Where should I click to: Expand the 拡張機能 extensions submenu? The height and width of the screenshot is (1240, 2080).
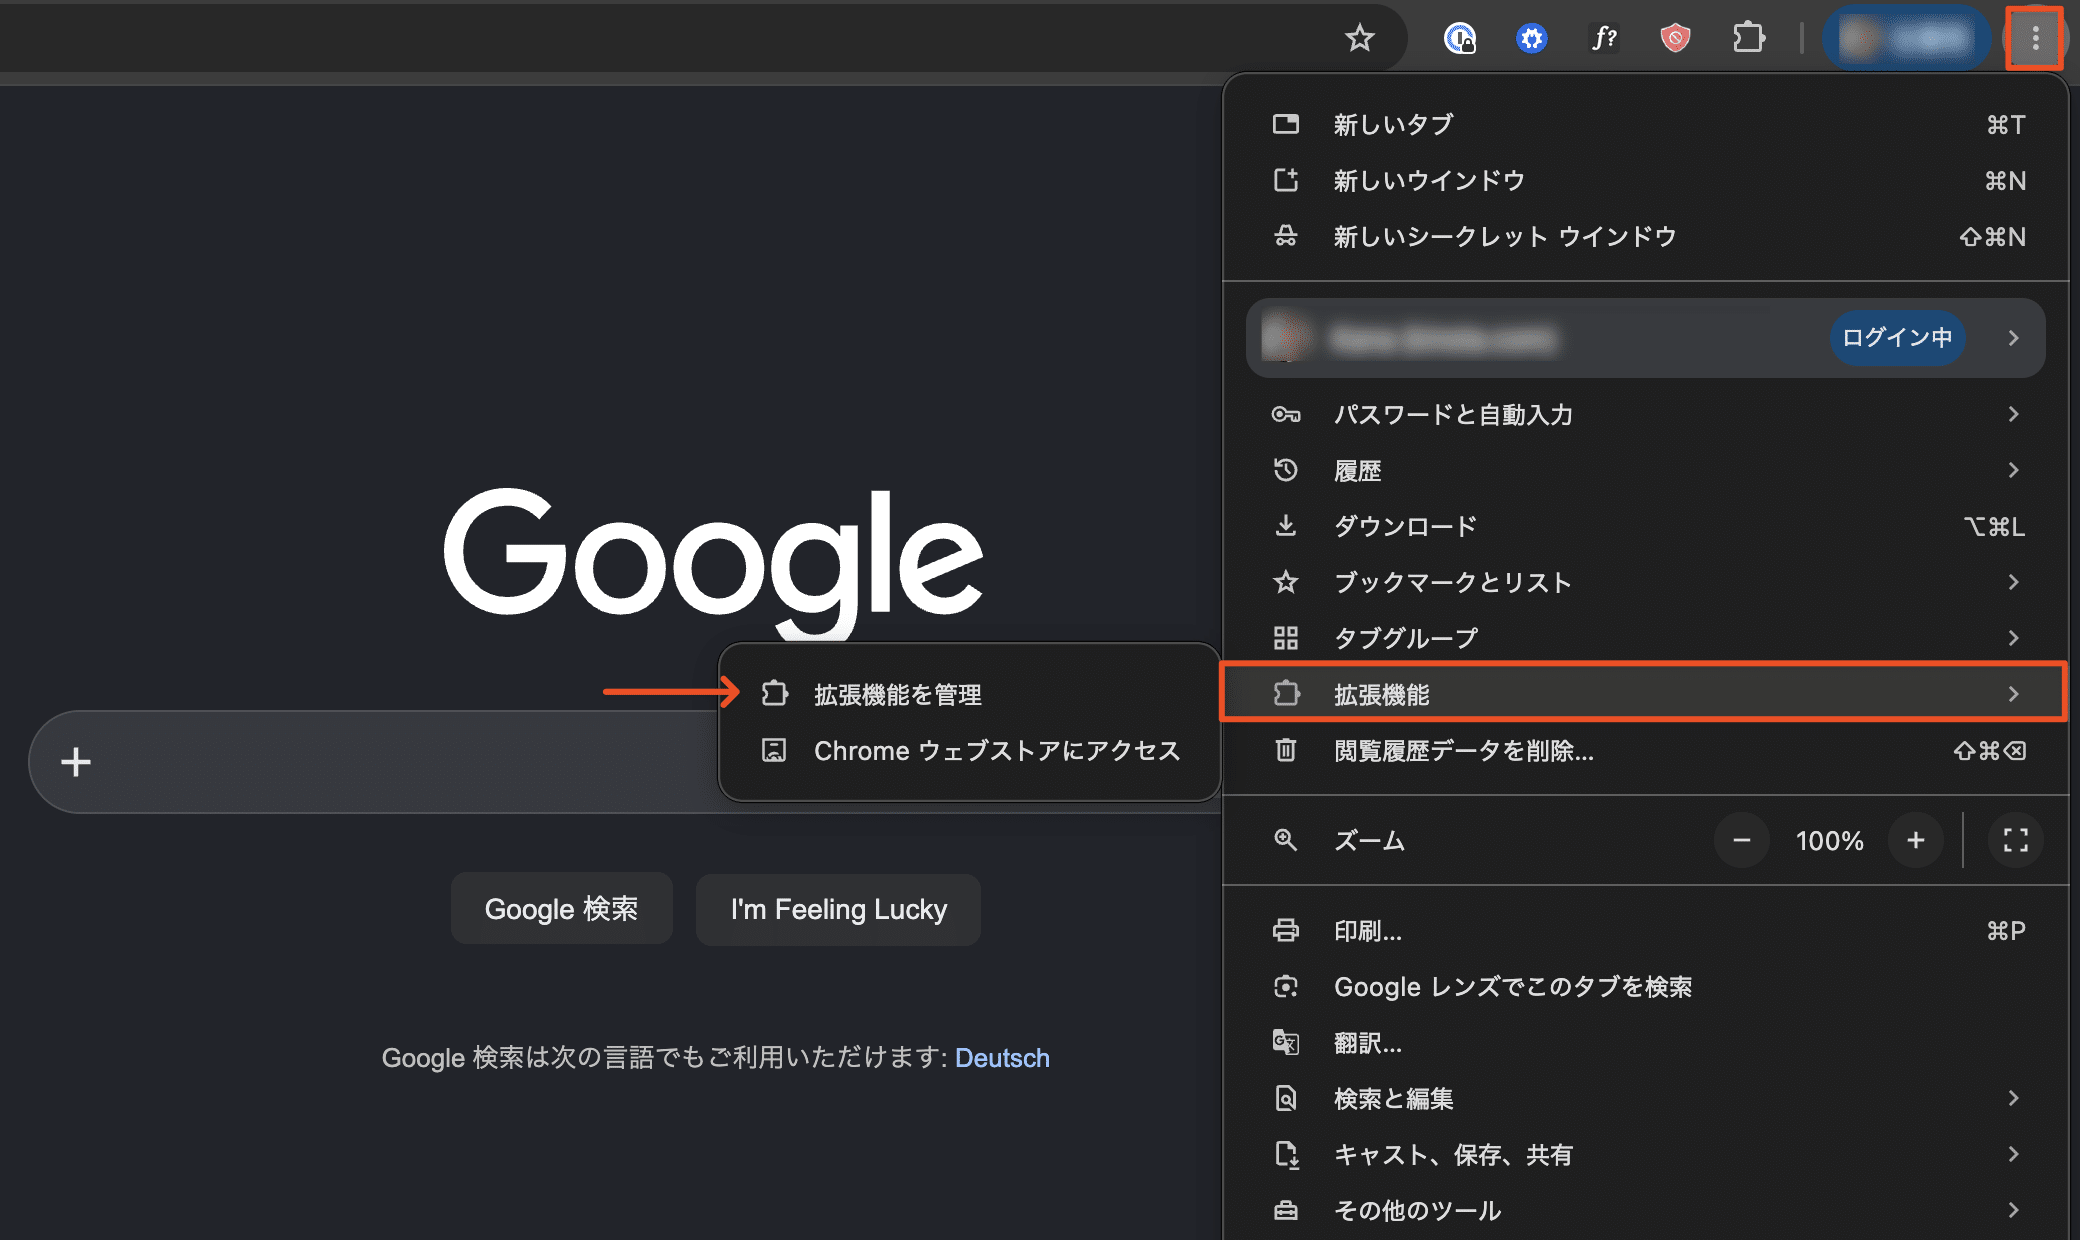(1644, 692)
